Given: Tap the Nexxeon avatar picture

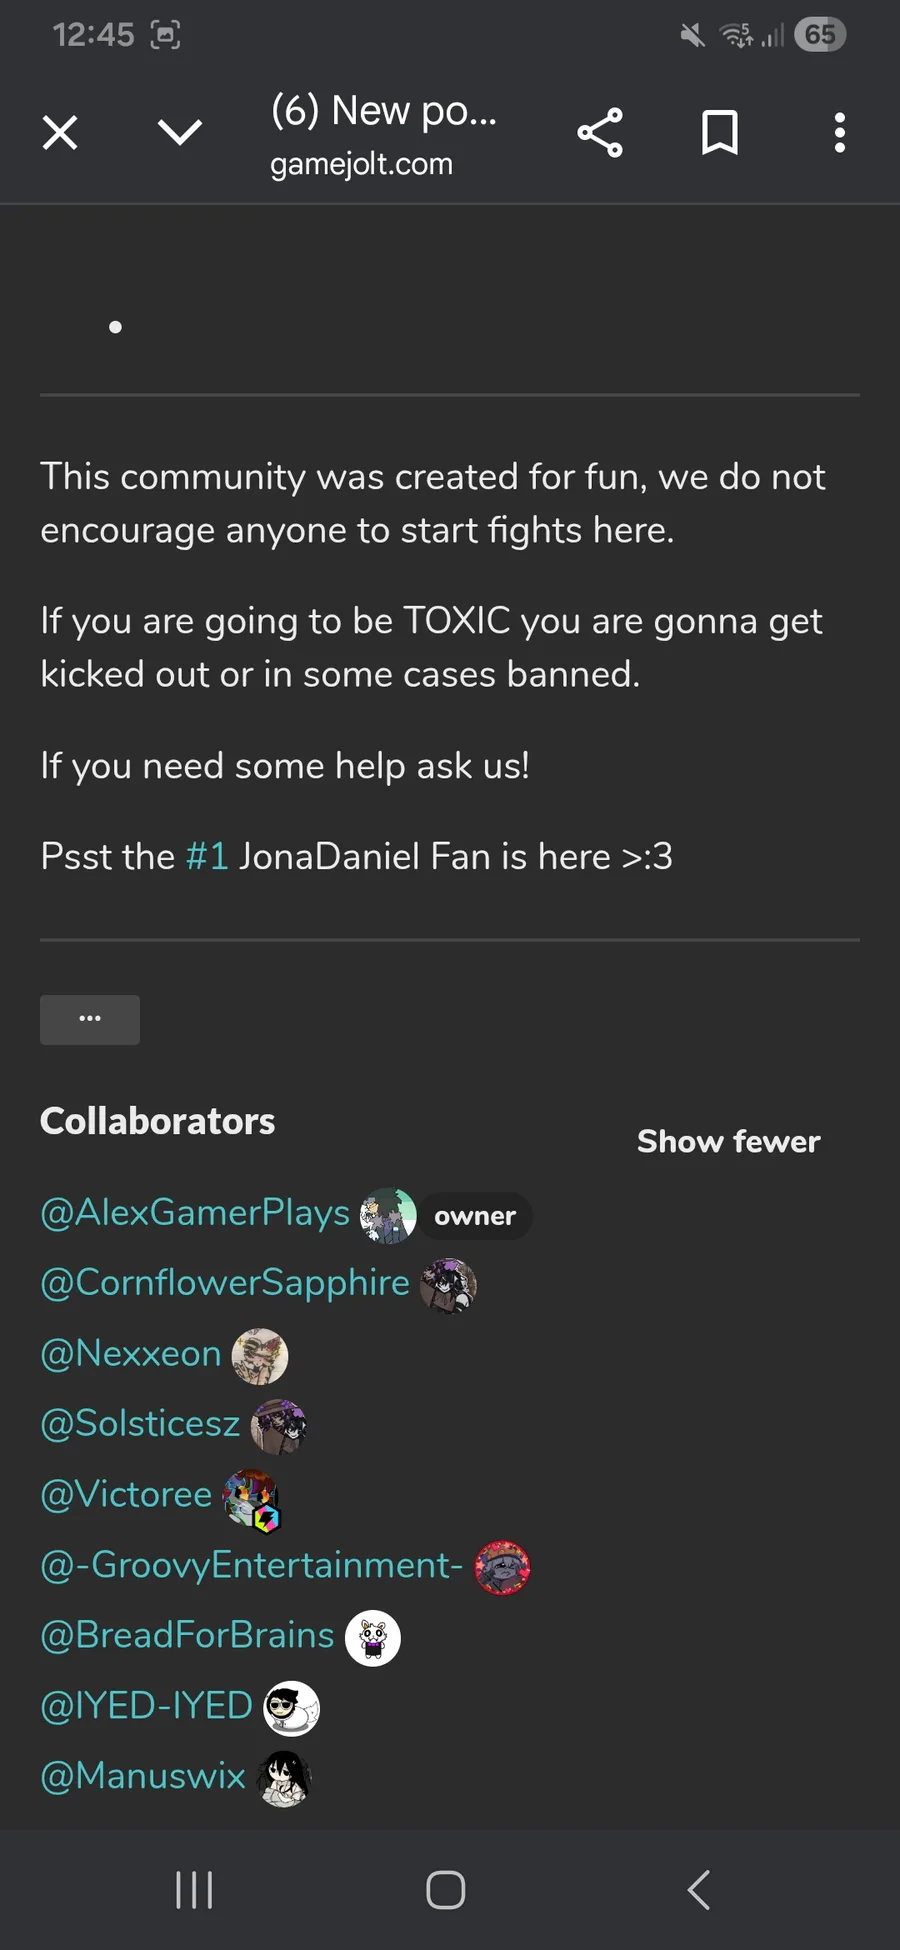Looking at the screenshot, I should pyautogui.click(x=260, y=1356).
